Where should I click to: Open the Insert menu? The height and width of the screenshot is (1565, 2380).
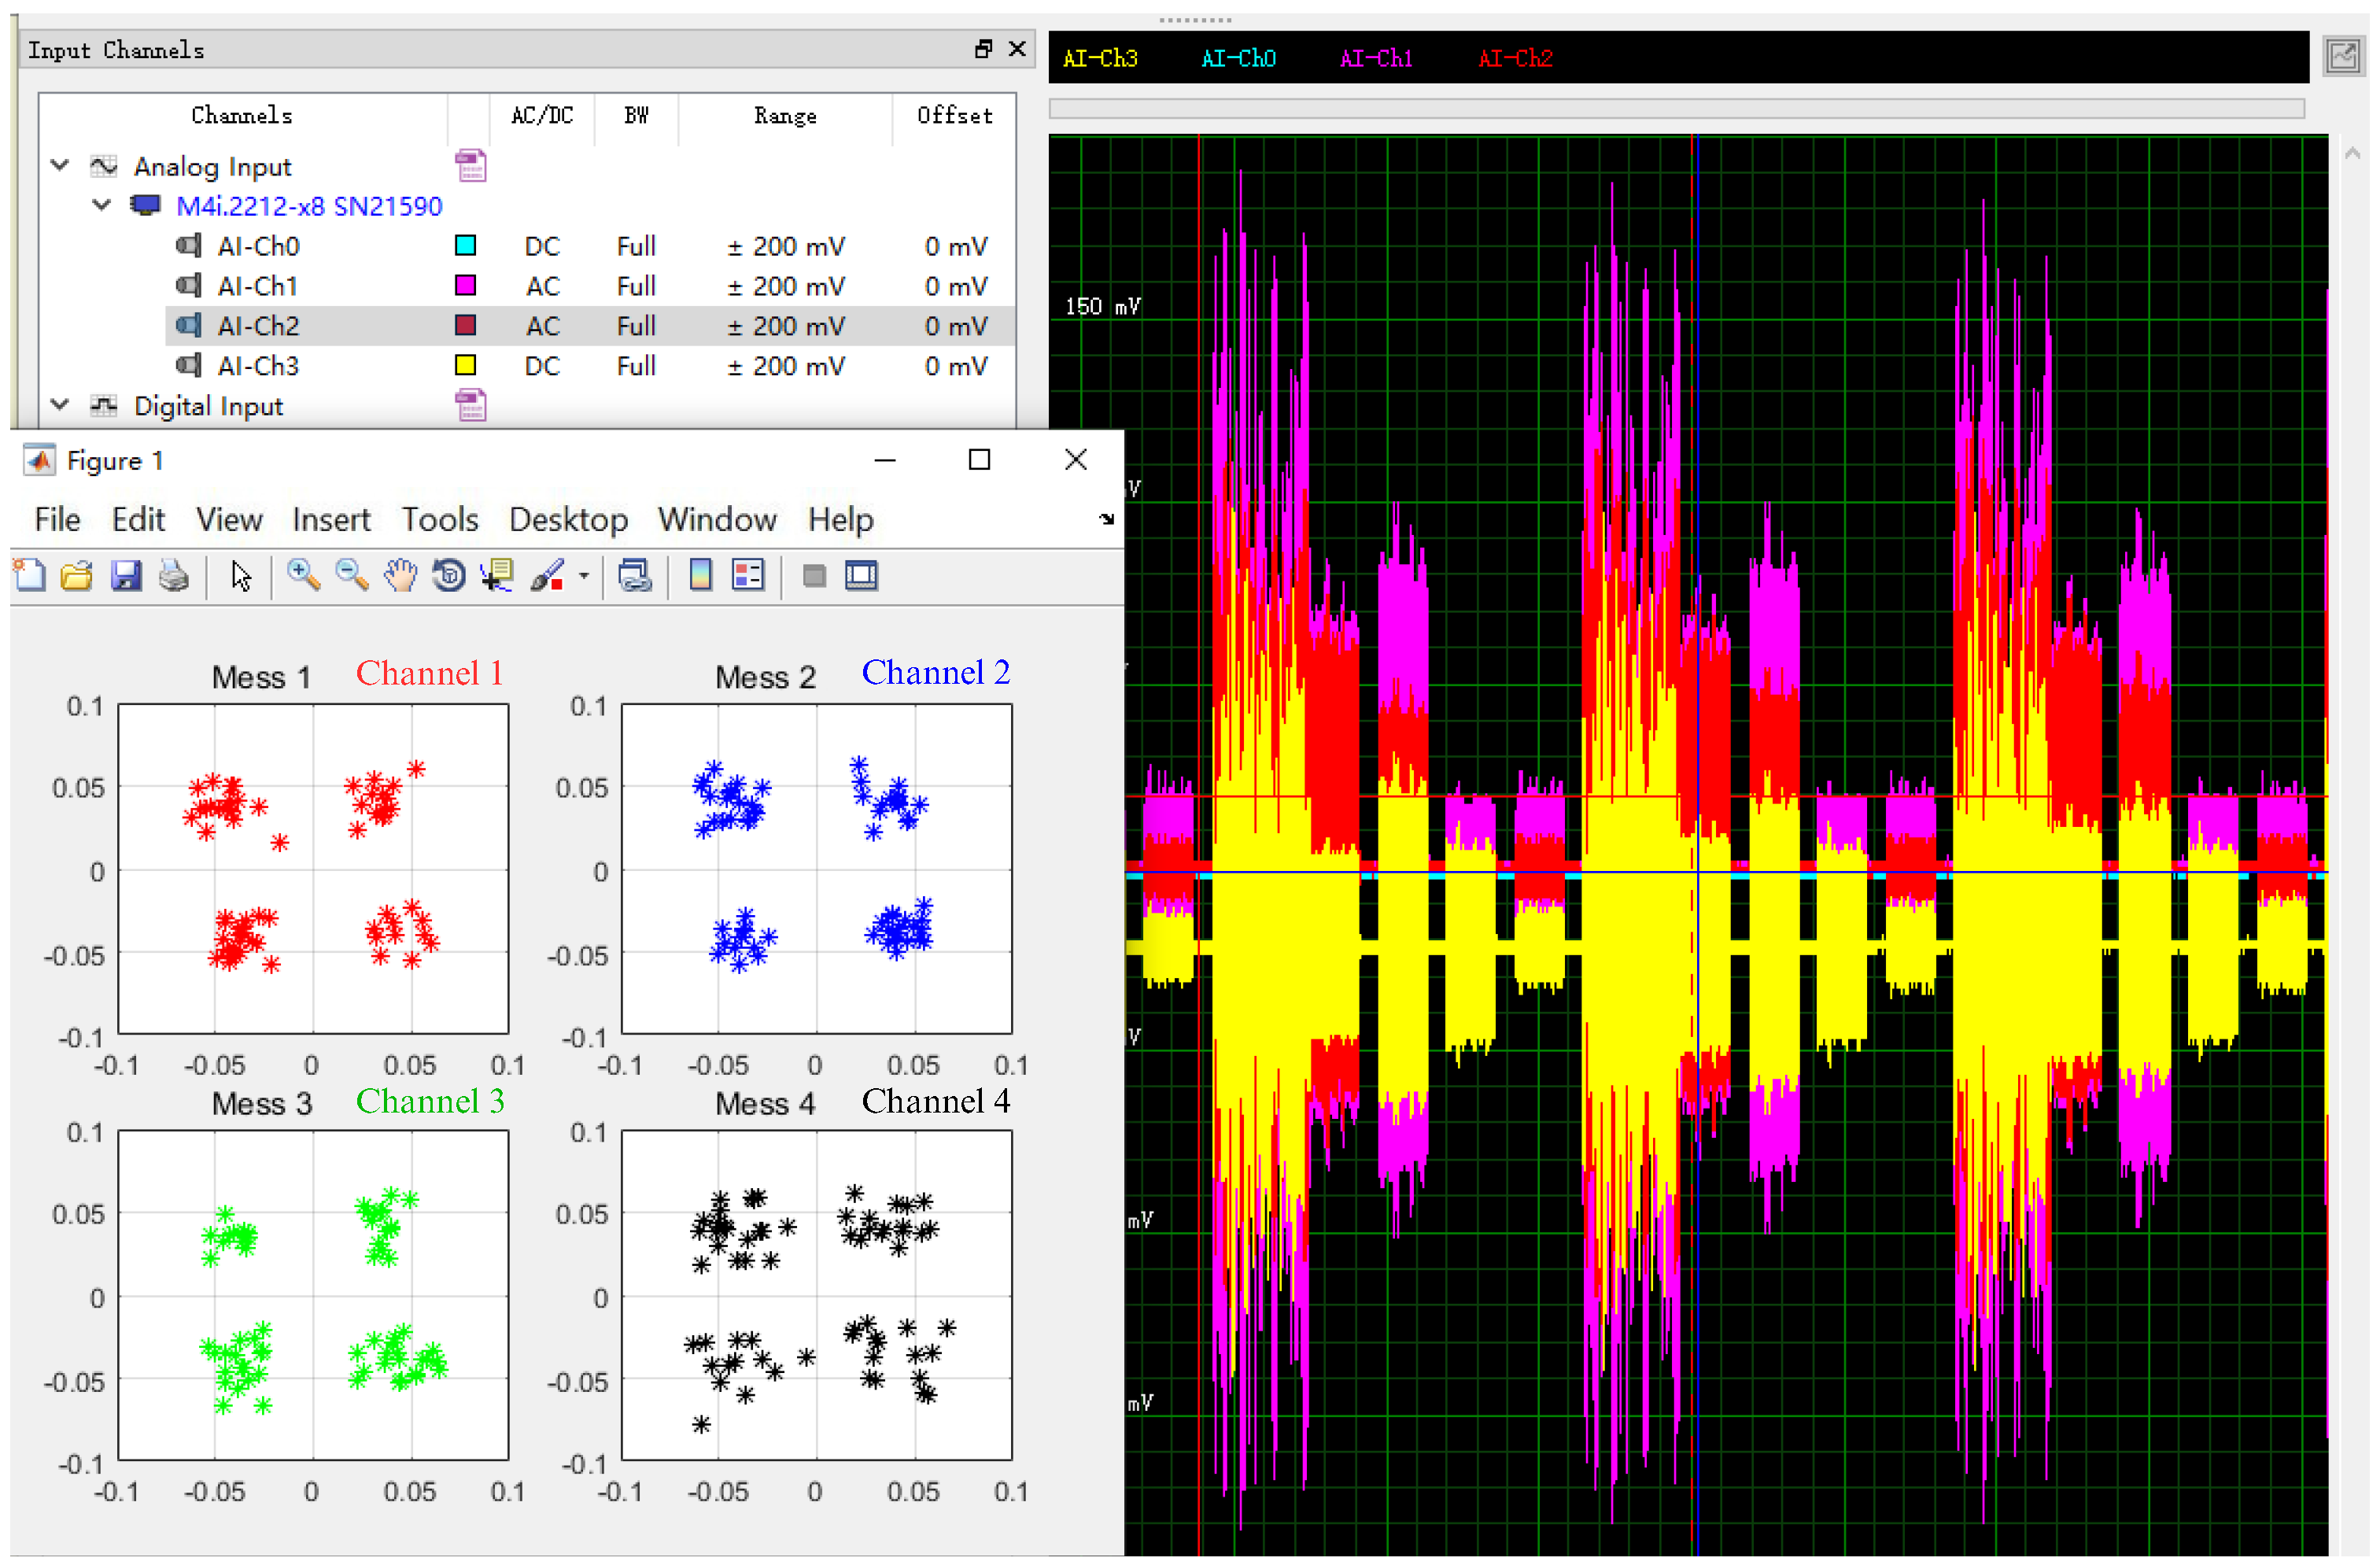point(331,520)
